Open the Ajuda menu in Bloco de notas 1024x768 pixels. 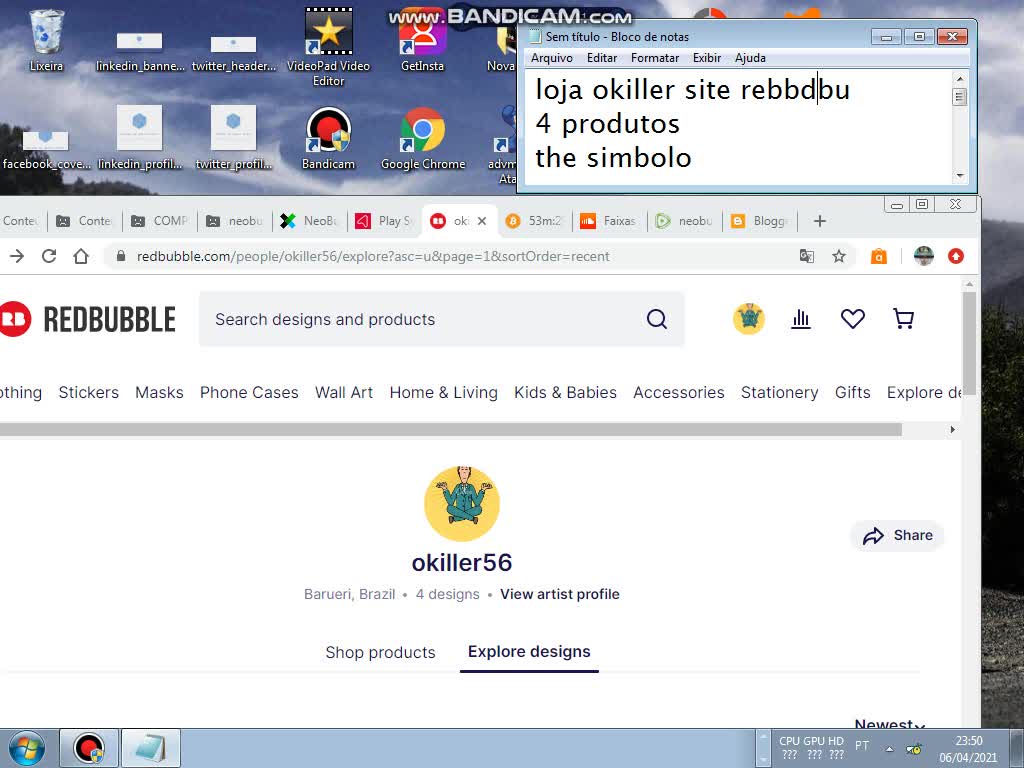pyautogui.click(x=750, y=58)
